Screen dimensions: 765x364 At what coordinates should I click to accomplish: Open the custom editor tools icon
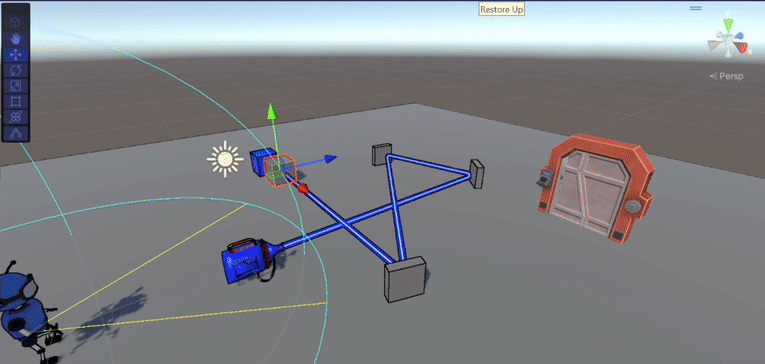tap(16, 133)
